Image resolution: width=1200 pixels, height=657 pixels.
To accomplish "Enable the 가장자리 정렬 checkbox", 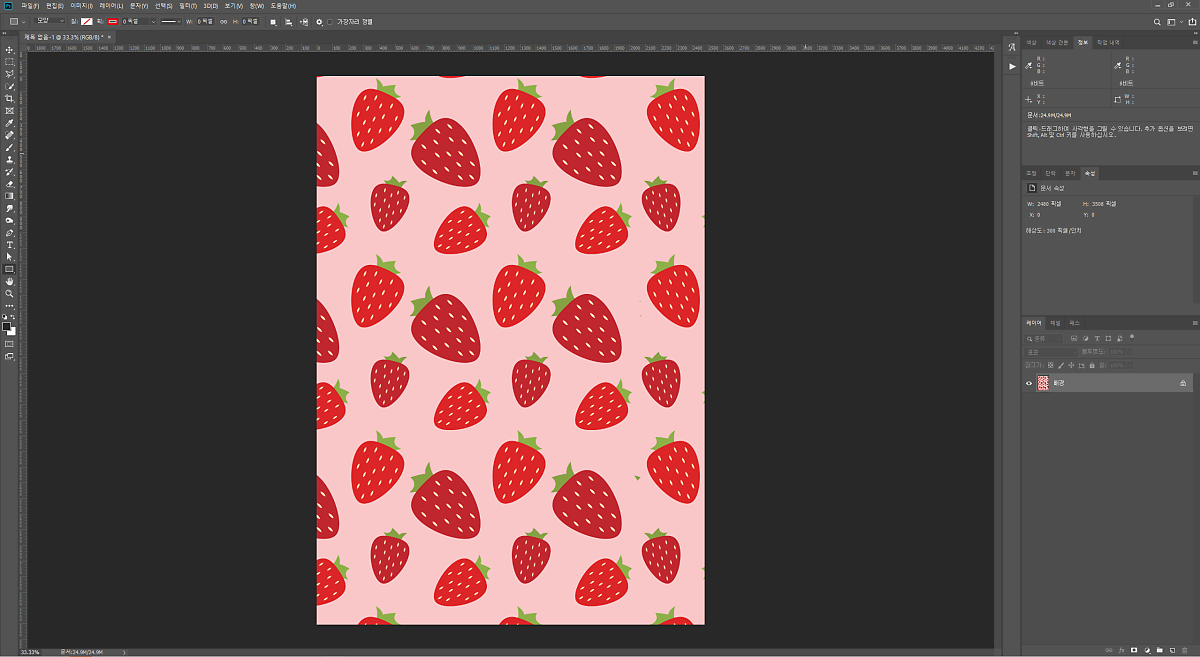I will pos(330,21).
